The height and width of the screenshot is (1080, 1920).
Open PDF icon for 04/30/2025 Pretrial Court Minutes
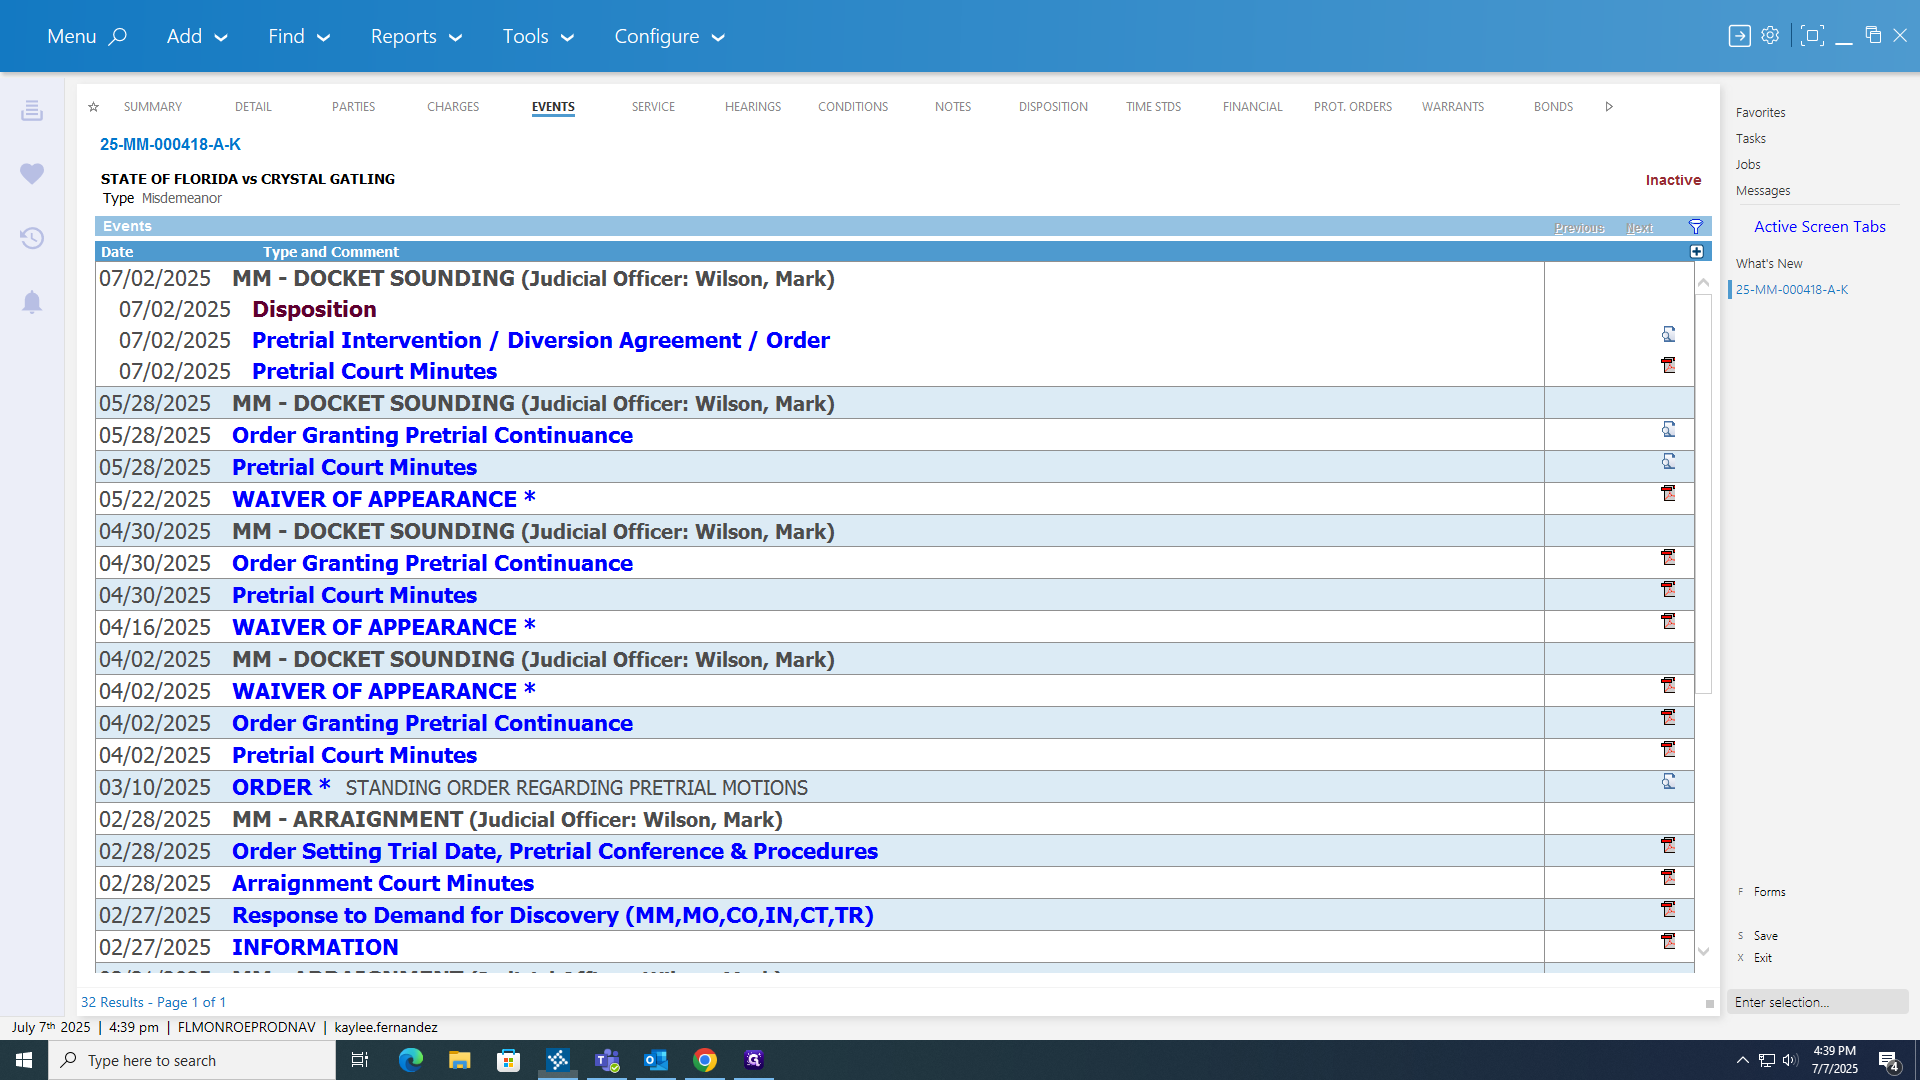[x=1668, y=589]
